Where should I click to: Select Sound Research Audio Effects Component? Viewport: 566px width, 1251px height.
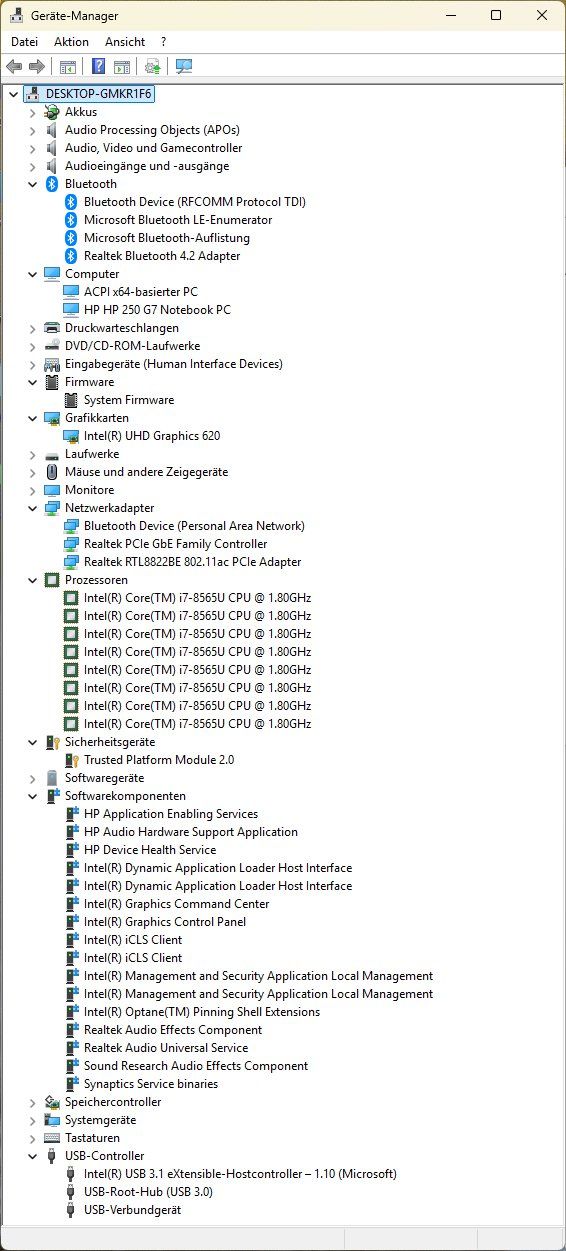(196, 1066)
